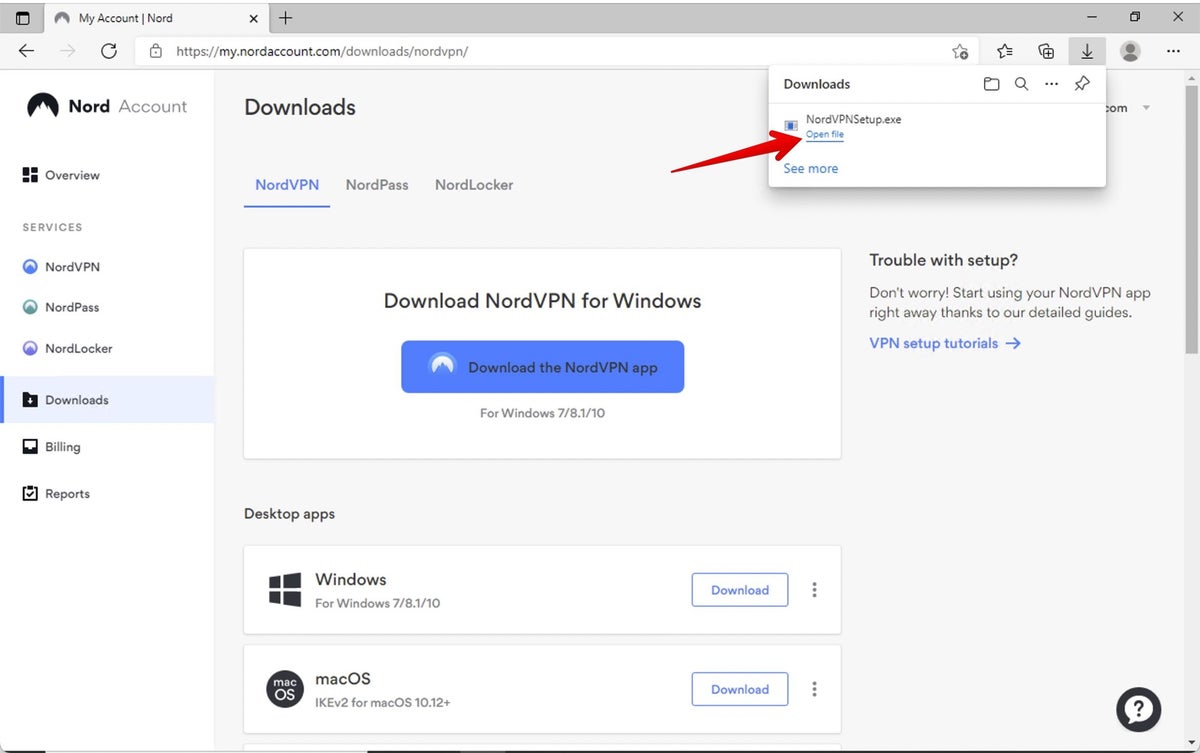Switch to the NordLocker downloads tab
This screenshot has width=1200, height=753.
(x=474, y=185)
